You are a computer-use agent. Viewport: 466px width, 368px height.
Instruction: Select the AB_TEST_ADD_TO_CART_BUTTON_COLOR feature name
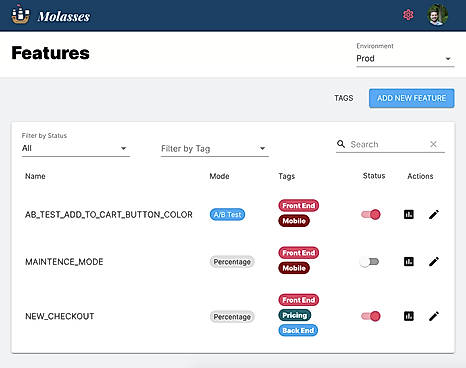click(x=109, y=215)
